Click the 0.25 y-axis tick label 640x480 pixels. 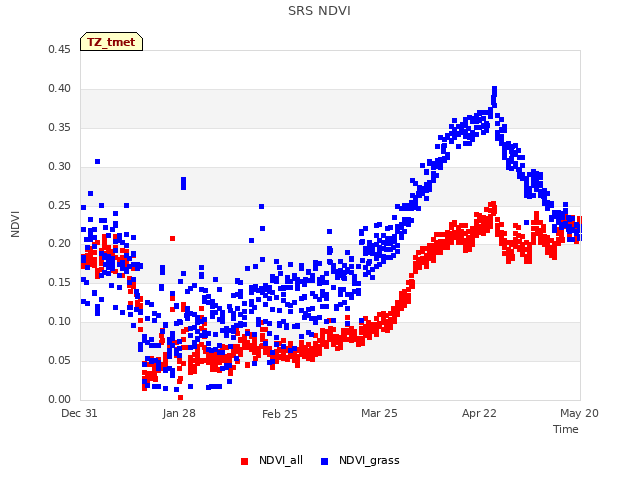[59, 205]
